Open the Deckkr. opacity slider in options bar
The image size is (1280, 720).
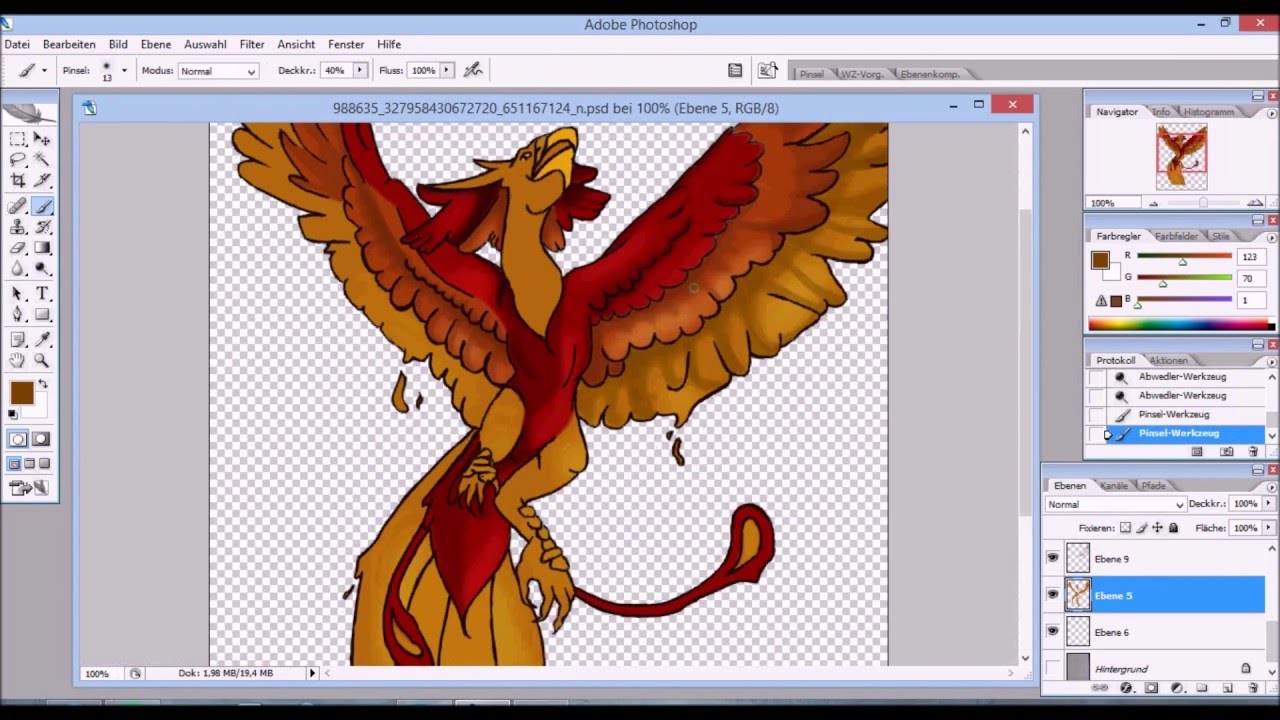[359, 70]
